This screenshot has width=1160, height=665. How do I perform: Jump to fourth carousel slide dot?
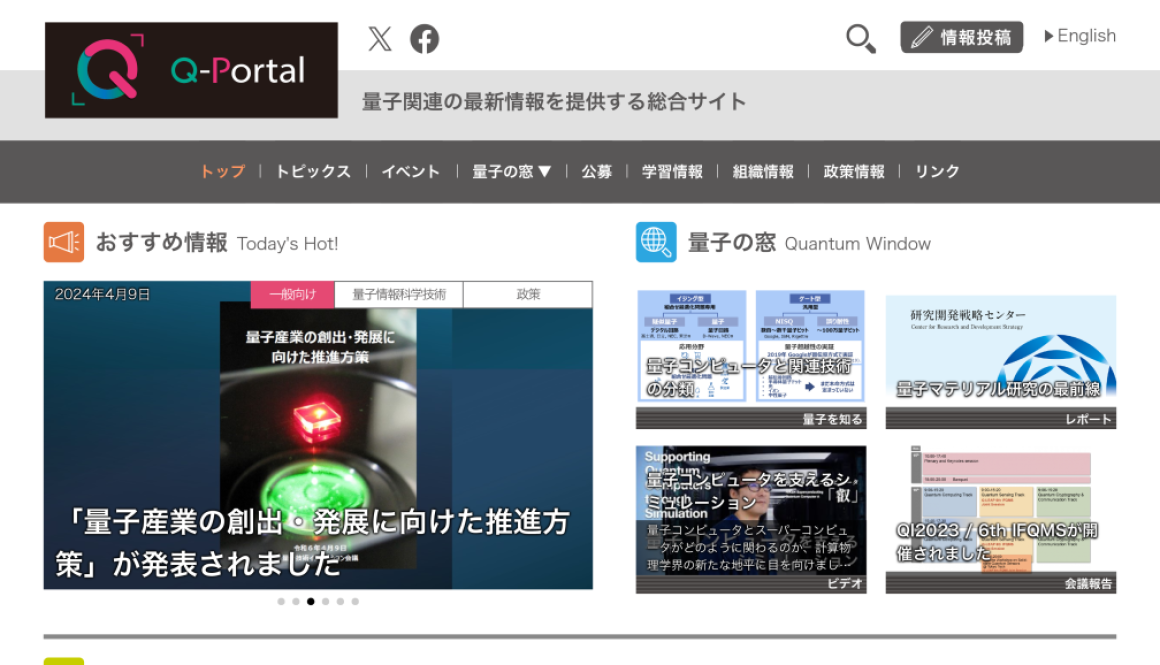click(326, 601)
